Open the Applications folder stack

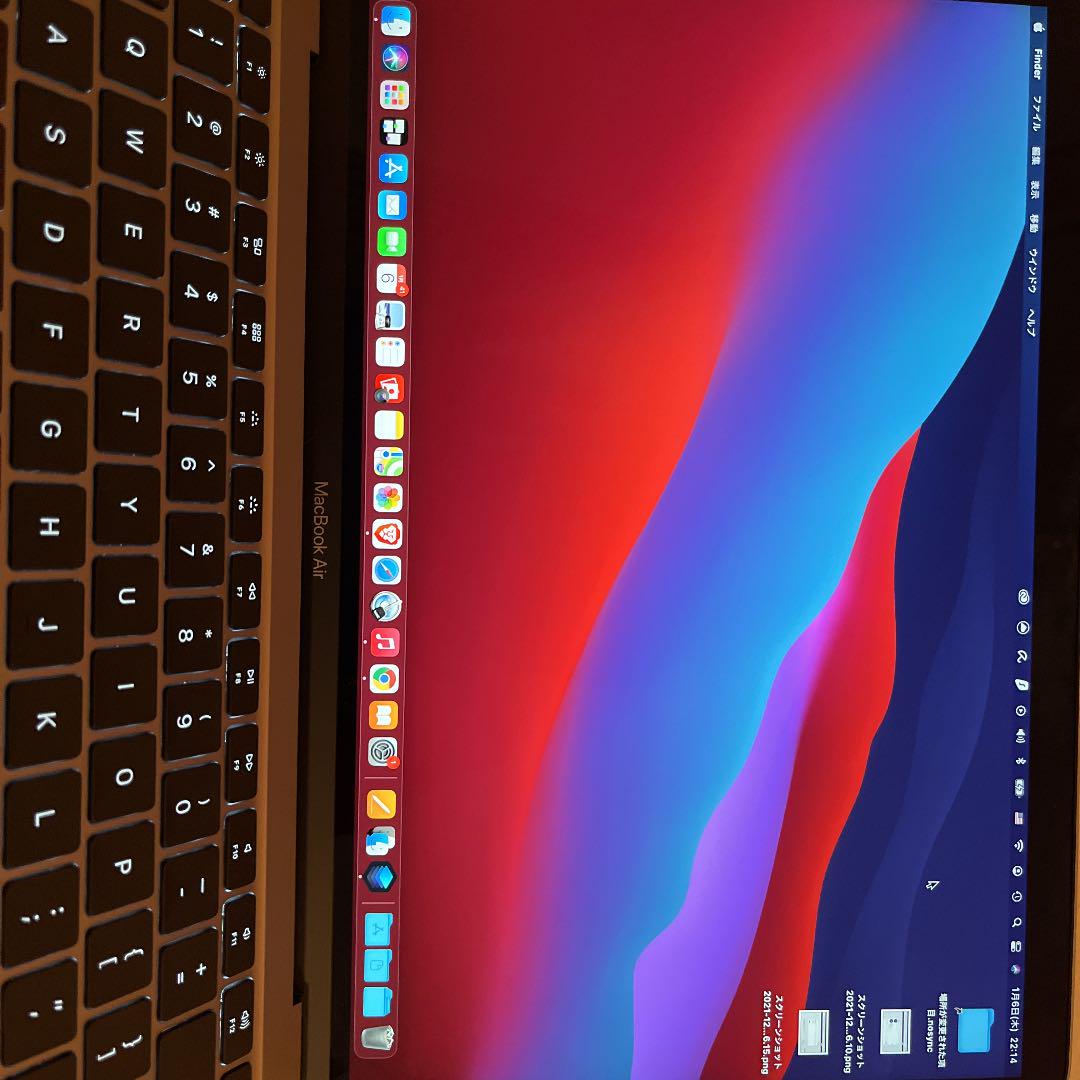(378, 930)
